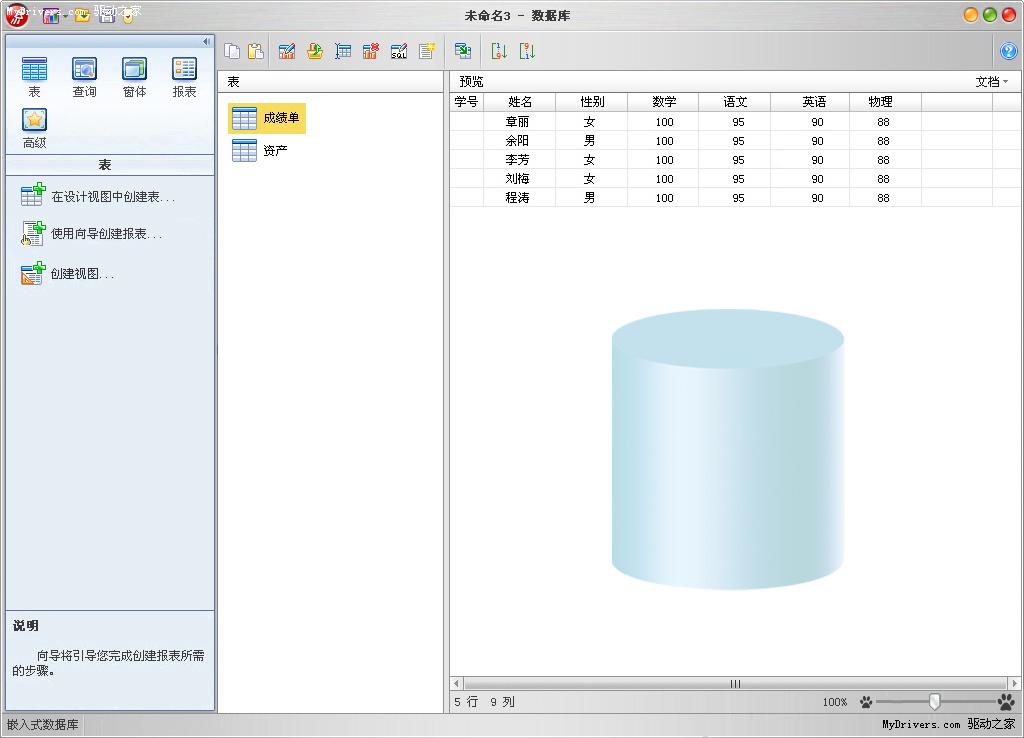Sort ascending using the toolbar icon
Screen dimensions: 1024x738
(499, 51)
